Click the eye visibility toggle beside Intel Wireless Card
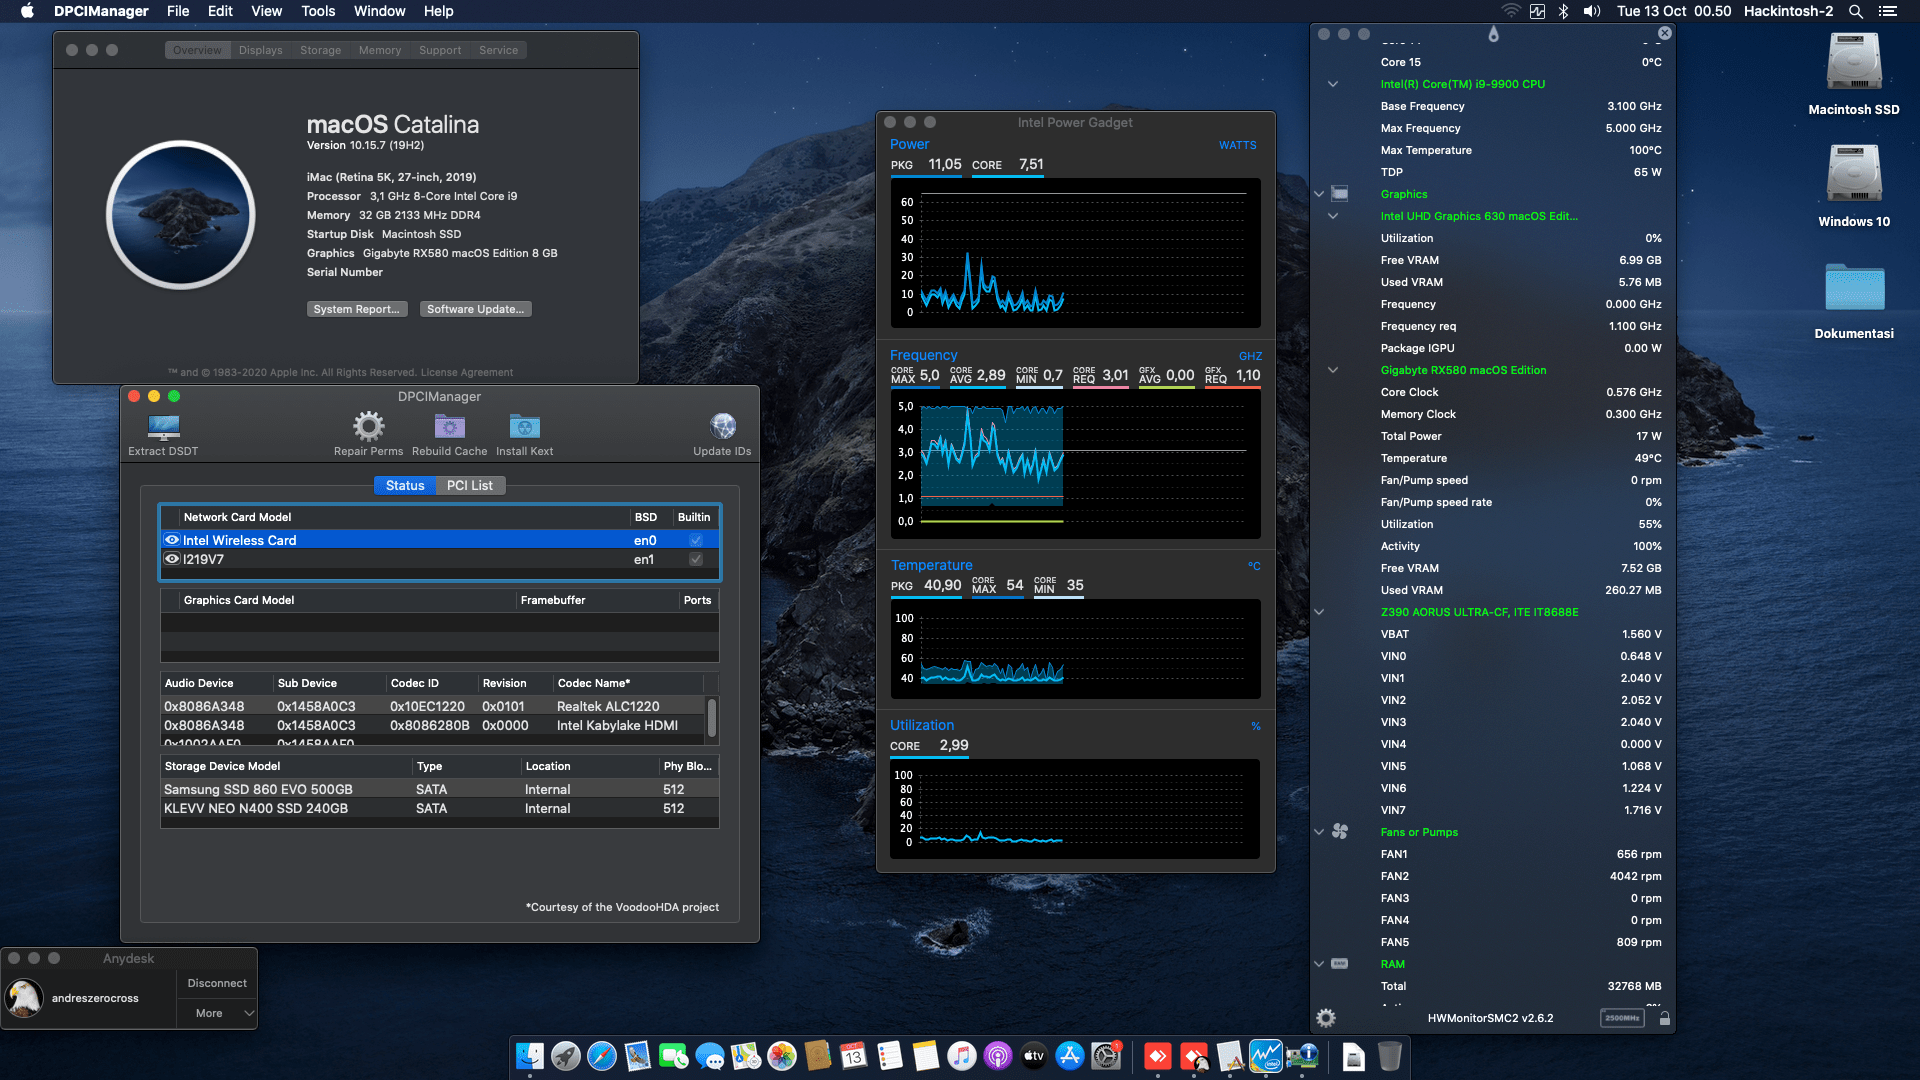This screenshot has width=1920, height=1080. [171, 540]
